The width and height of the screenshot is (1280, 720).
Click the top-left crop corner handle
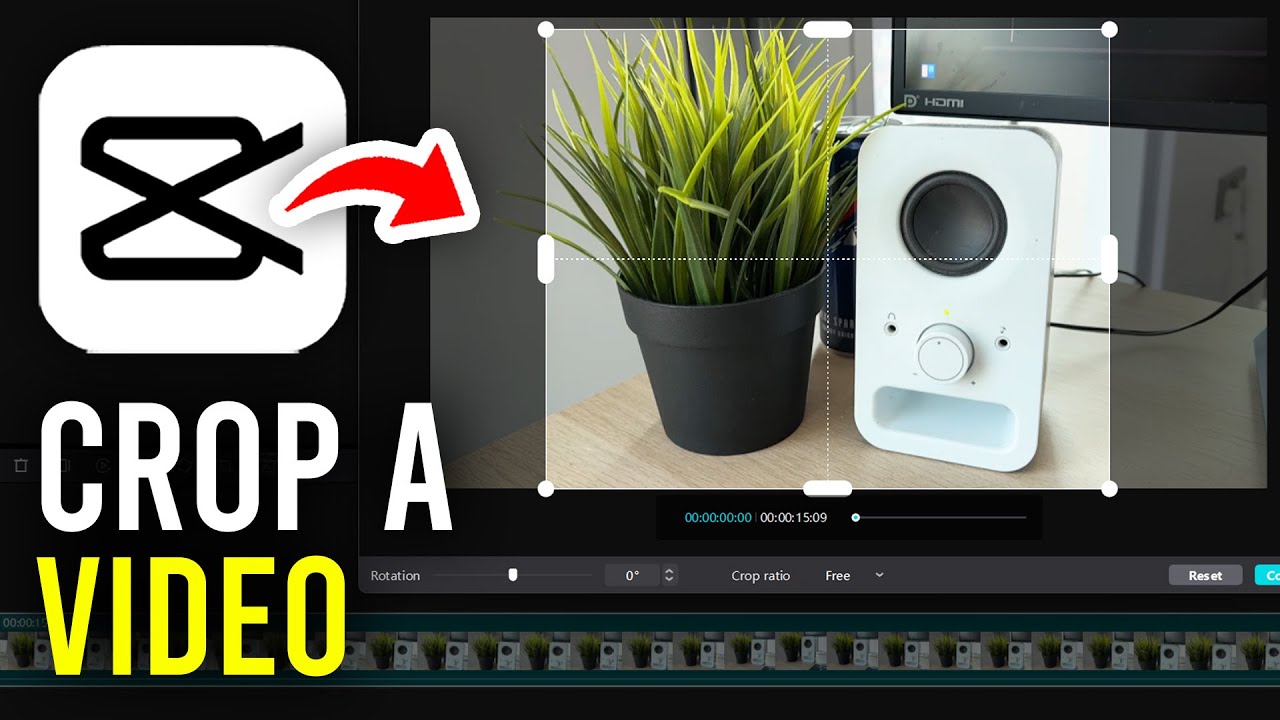tap(546, 29)
